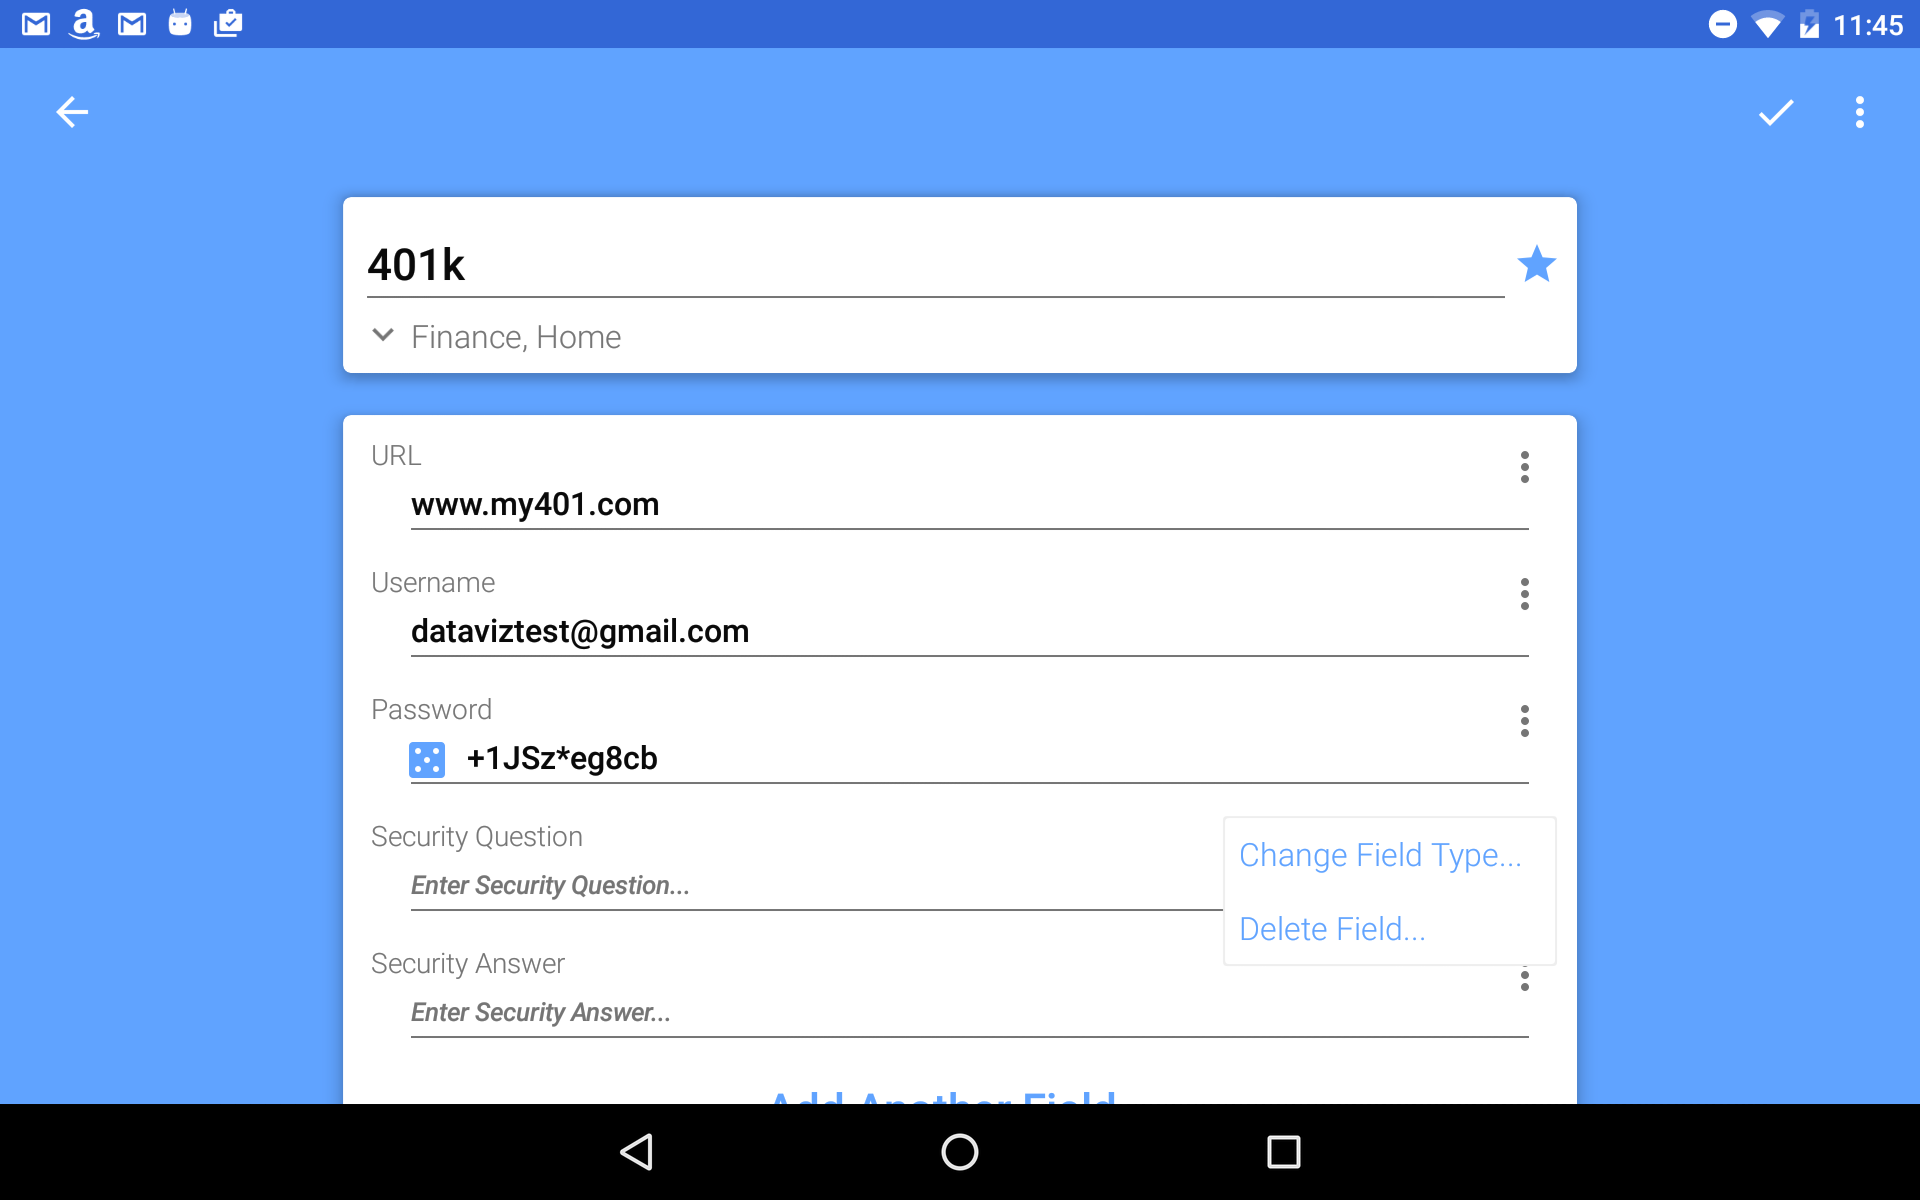Click the Enter Security Question field
The image size is (1920, 1200).
pyautogui.click(x=816, y=886)
